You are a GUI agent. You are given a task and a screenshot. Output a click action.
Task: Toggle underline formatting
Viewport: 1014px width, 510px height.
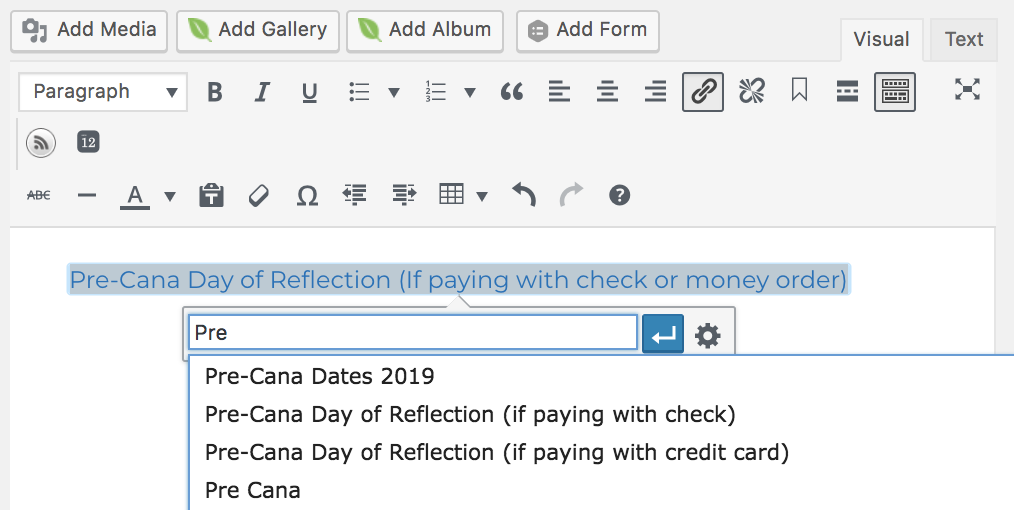coord(310,92)
